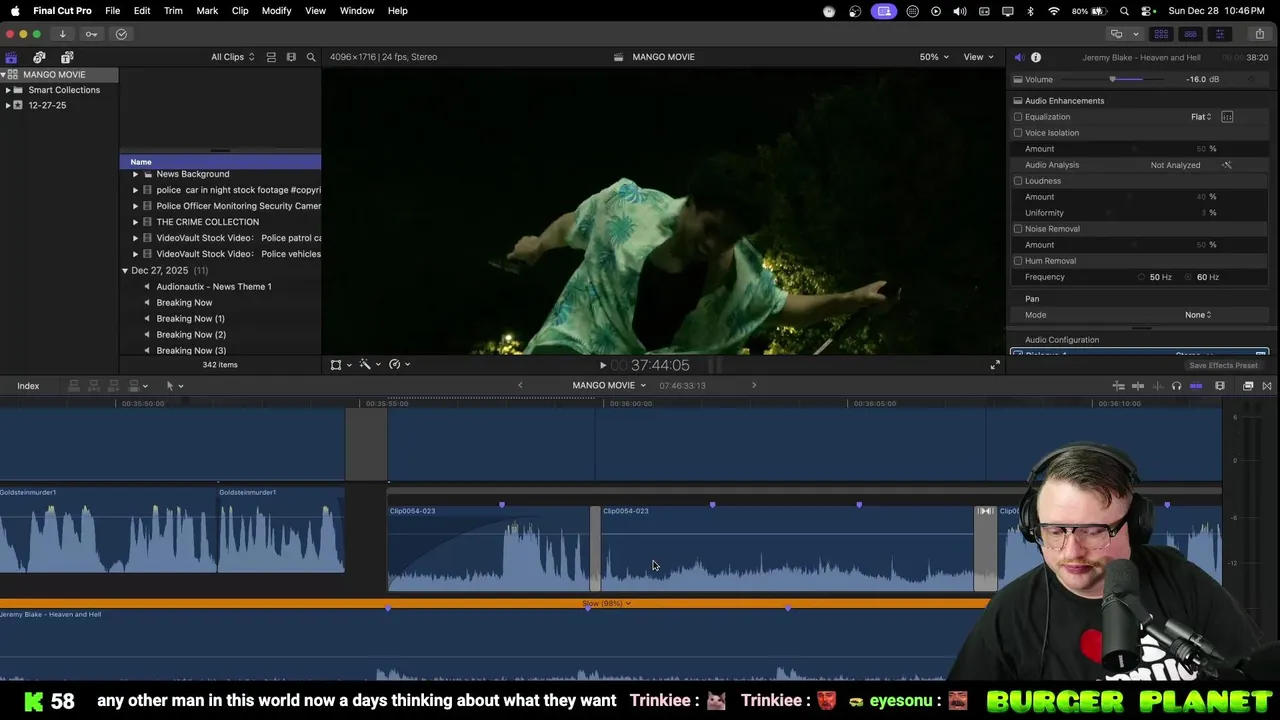Play the viewer from the playhead
Image resolution: width=1280 pixels, height=720 pixels.
pyautogui.click(x=602, y=365)
